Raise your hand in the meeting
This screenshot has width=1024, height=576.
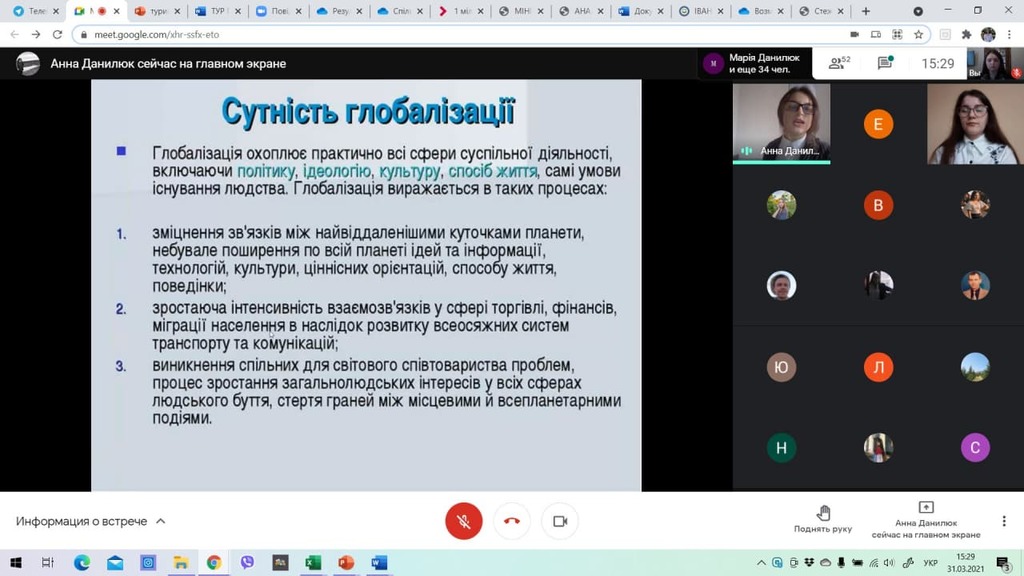[x=823, y=519]
